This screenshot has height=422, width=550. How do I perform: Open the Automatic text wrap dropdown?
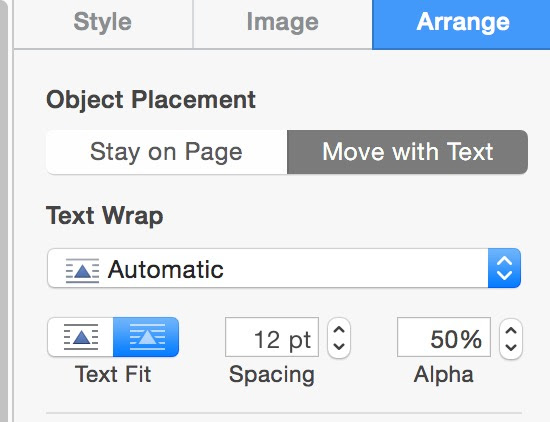284,268
